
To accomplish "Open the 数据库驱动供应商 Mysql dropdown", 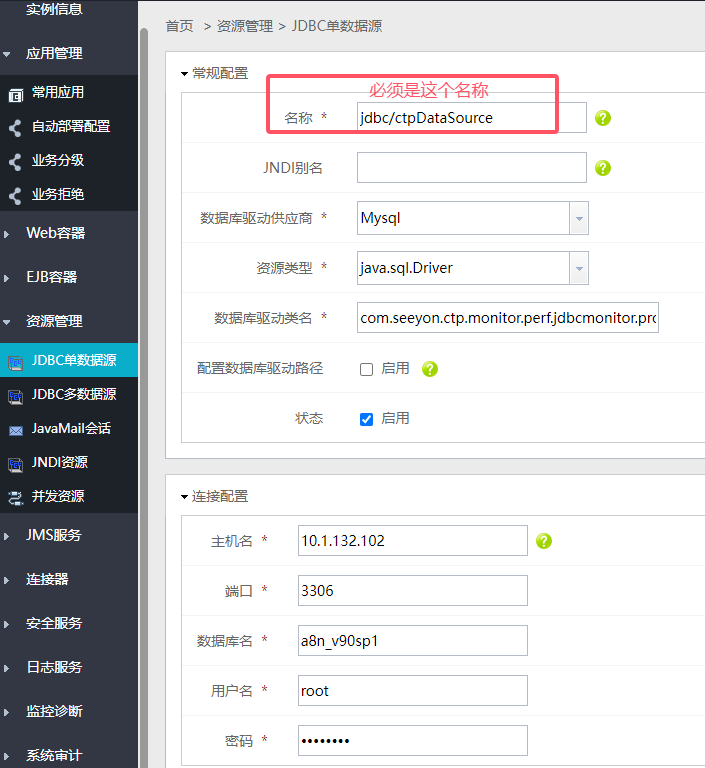I will click(579, 218).
